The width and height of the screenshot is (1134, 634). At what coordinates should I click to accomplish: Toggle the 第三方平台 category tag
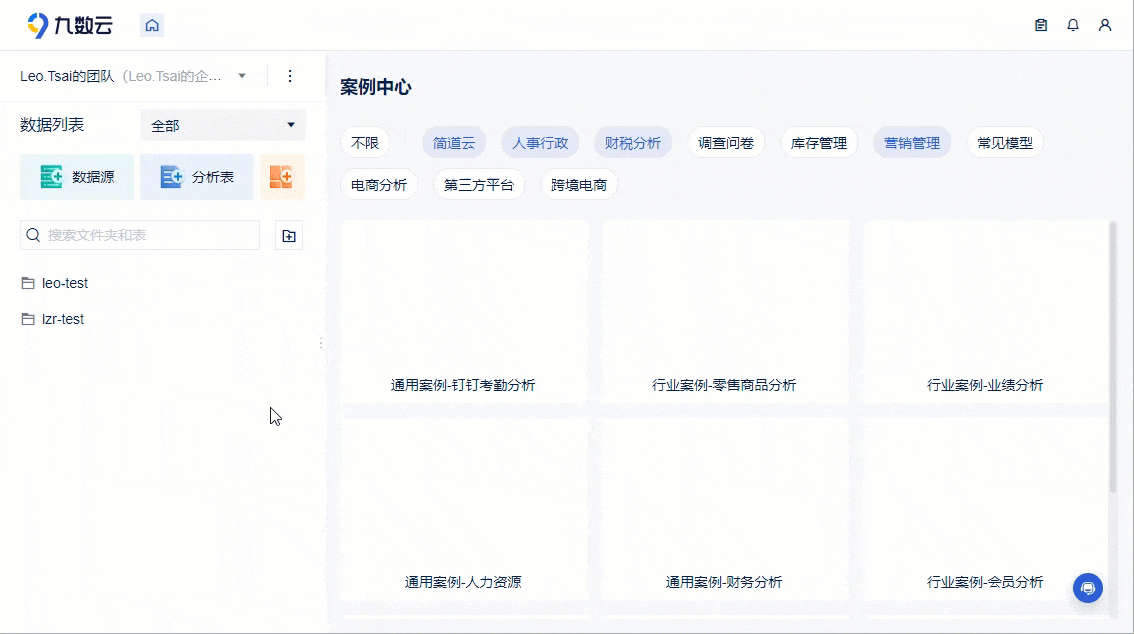[x=479, y=185]
